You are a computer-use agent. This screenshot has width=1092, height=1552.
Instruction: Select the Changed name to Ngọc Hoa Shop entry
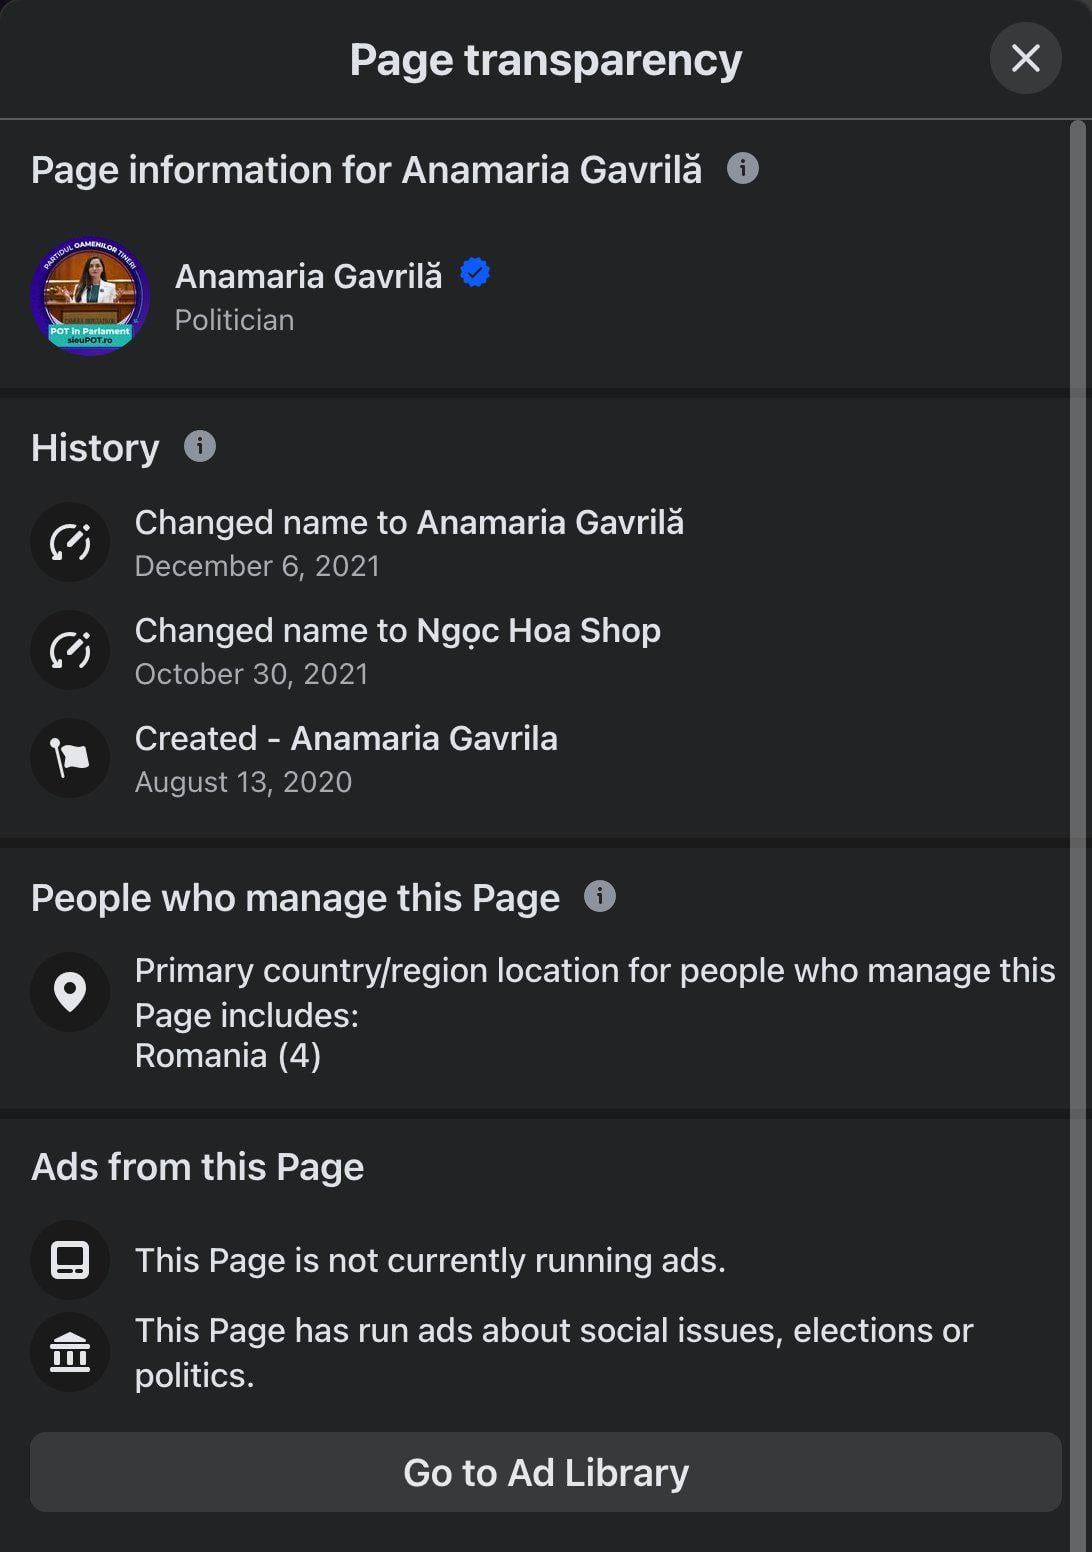tap(398, 651)
